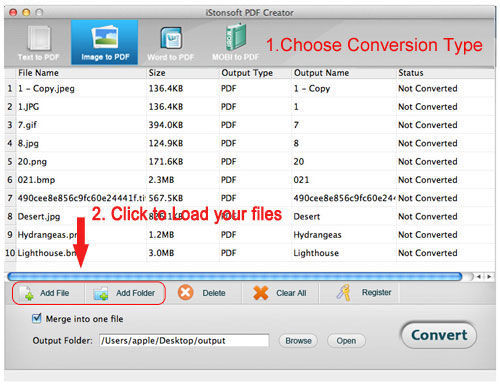Click the 2.3MB size cell
This screenshot has width=500, height=386.
point(161,180)
